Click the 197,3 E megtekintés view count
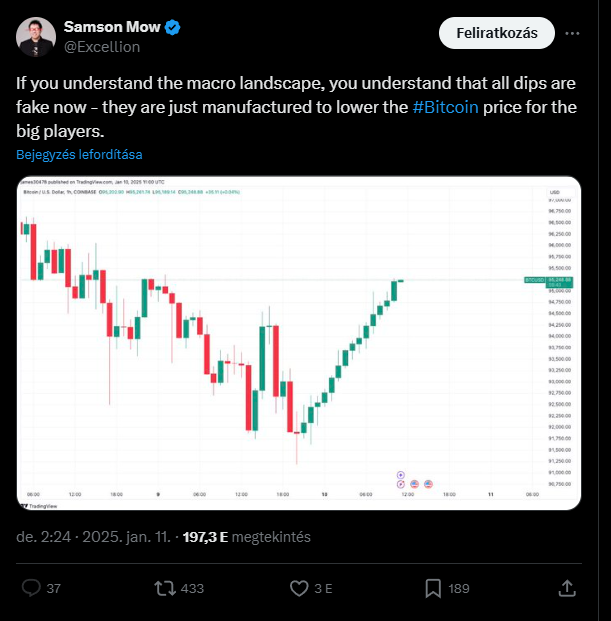The width and height of the screenshot is (611, 621). pyautogui.click(x=247, y=537)
